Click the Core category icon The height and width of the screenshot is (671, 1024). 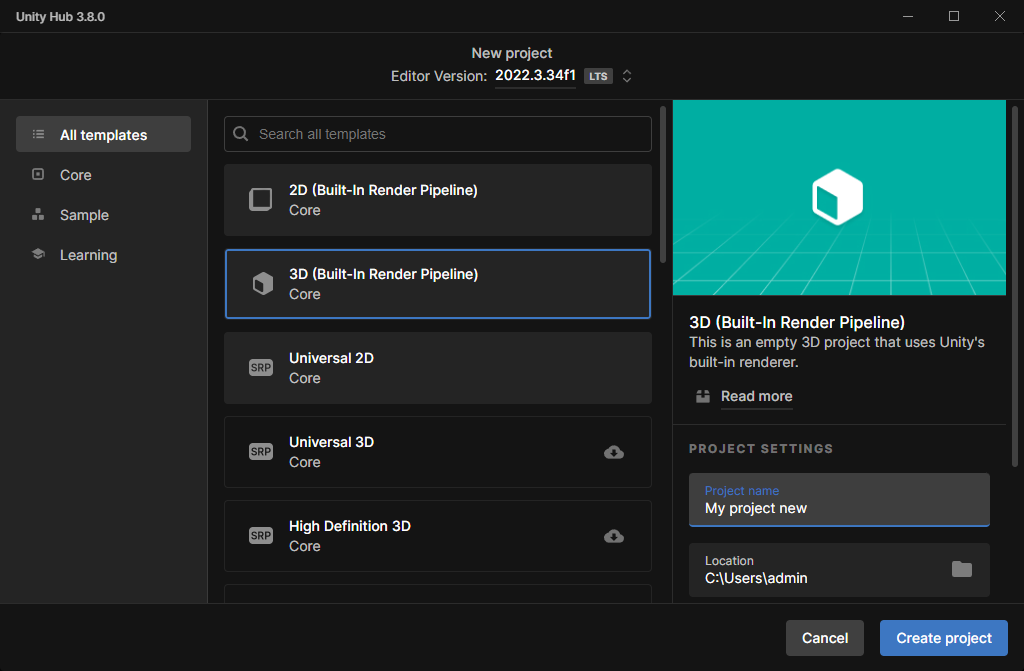[x=39, y=174]
